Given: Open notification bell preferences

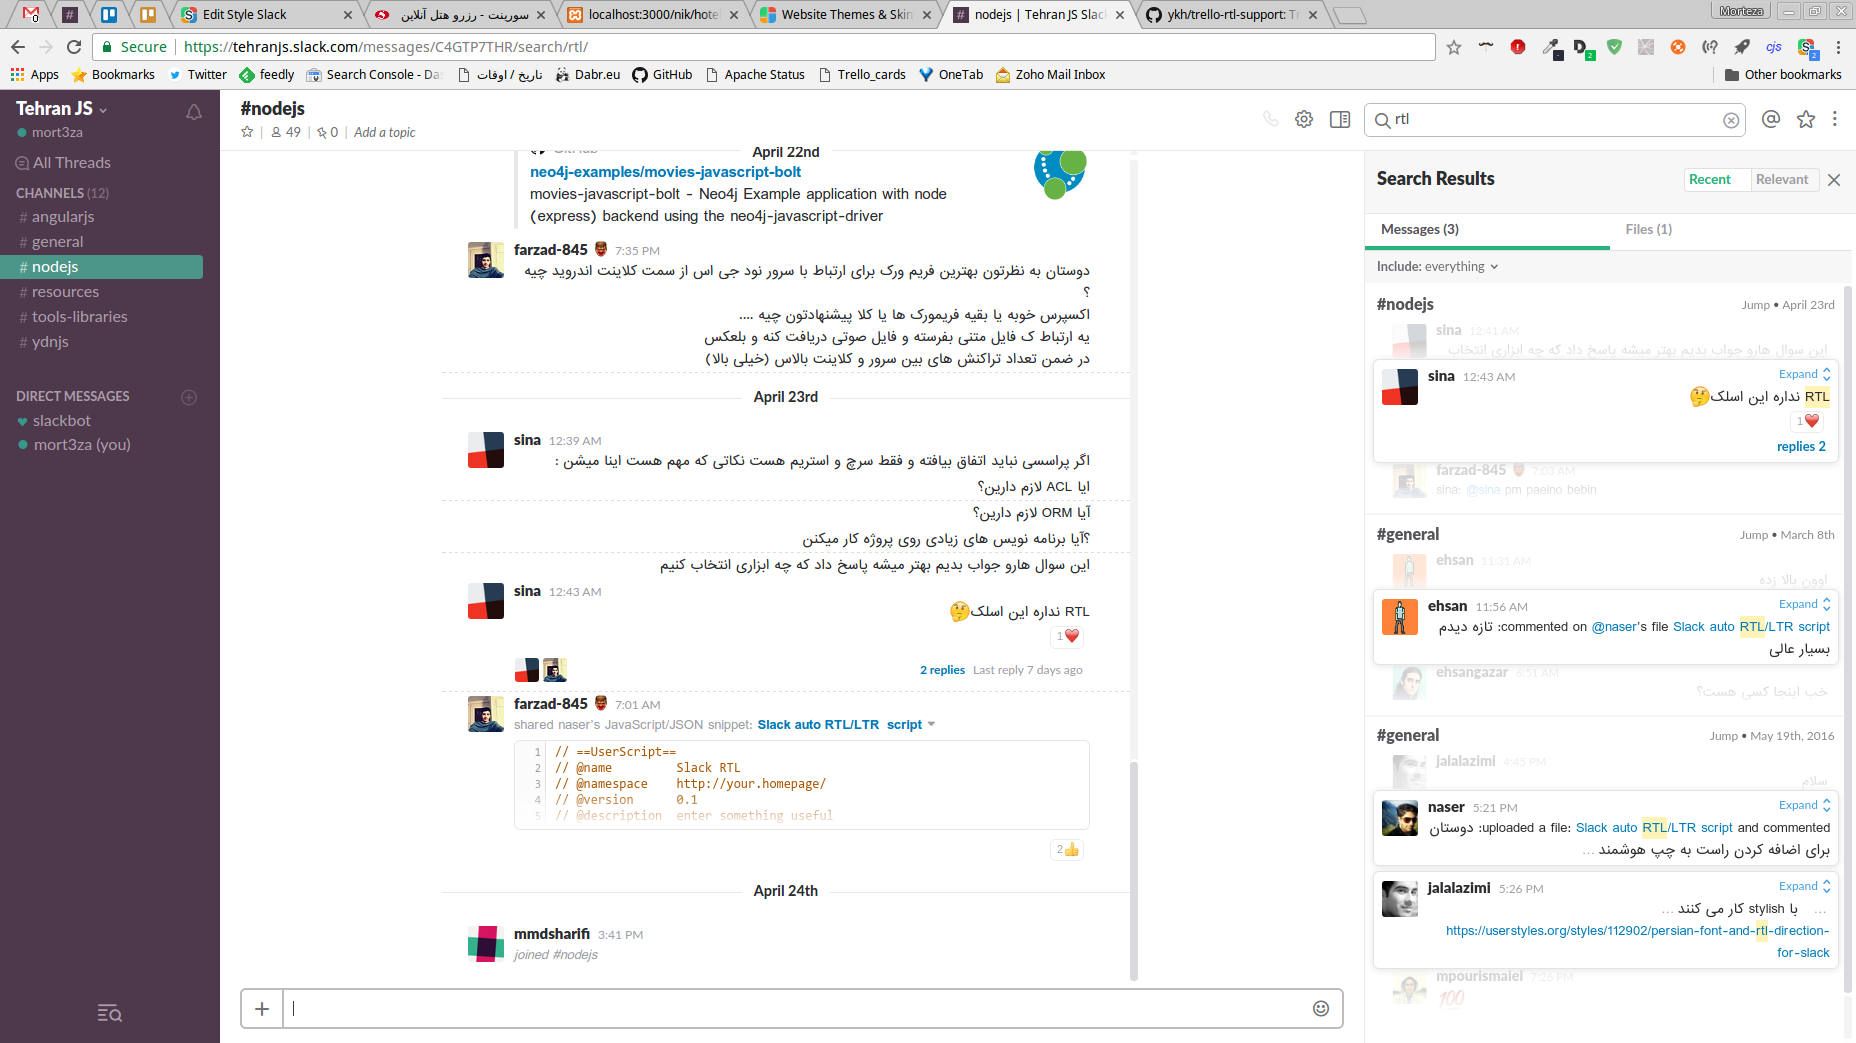Looking at the screenshot, I should click(x=194, y=112).
